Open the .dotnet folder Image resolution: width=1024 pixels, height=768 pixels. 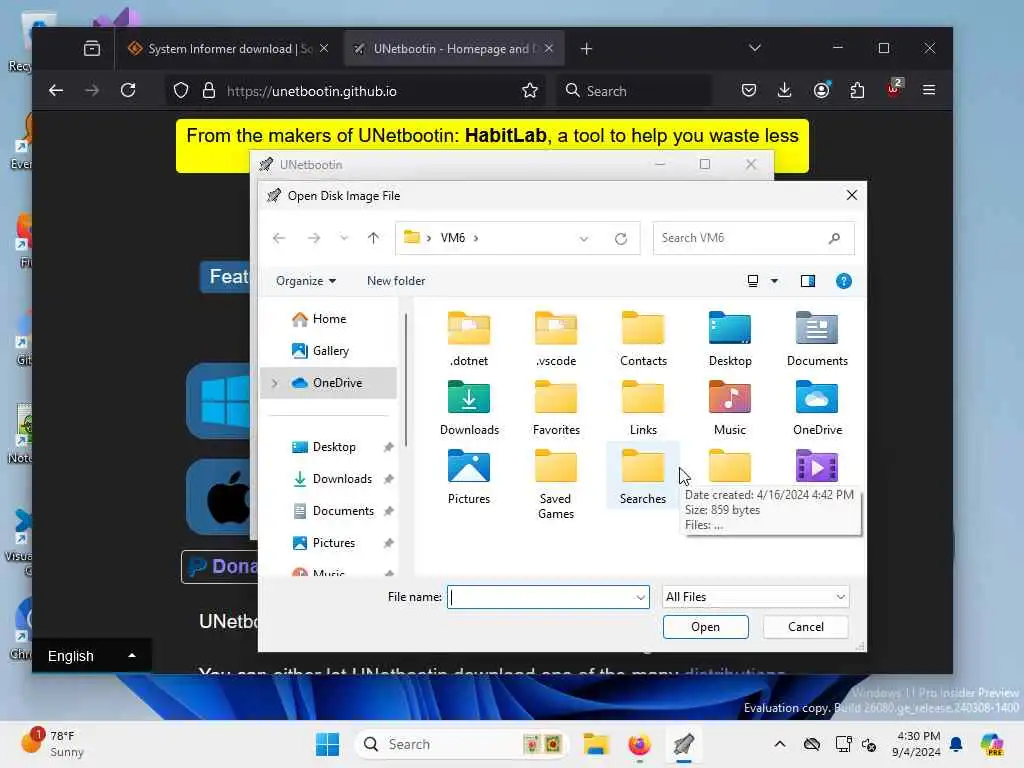coord(469,339)
